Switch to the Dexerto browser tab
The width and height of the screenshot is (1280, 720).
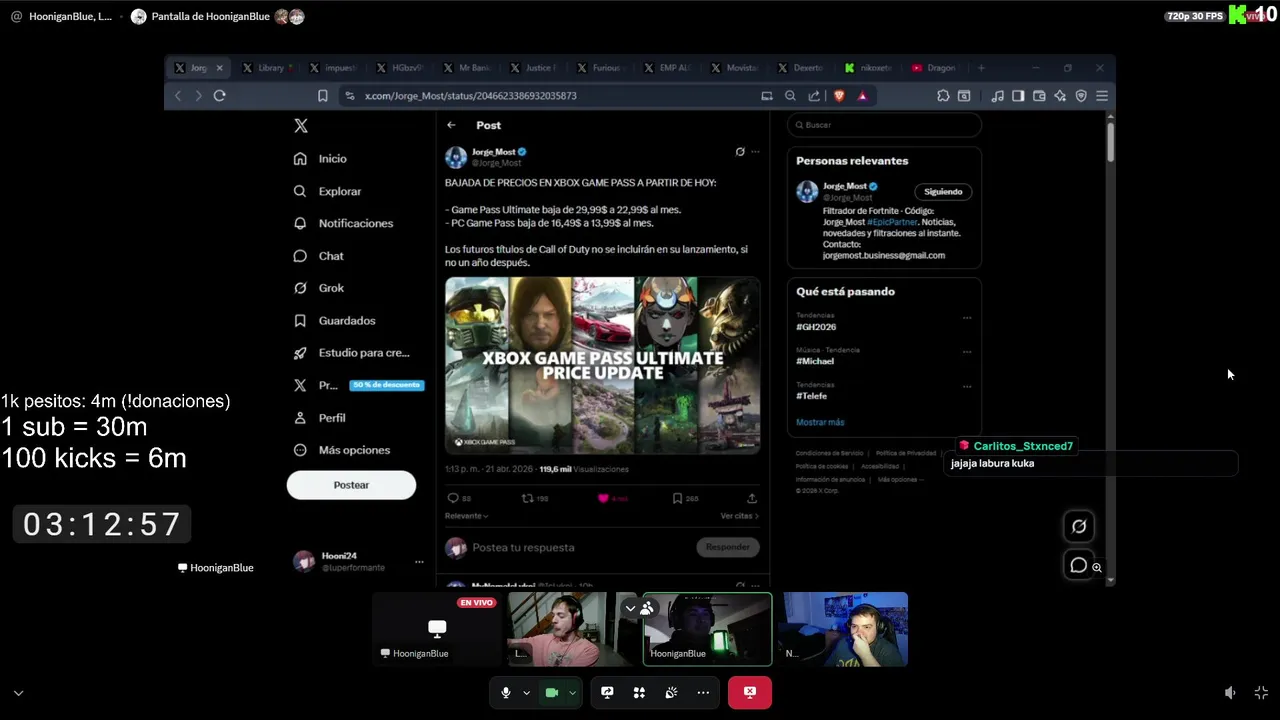[x=803, y=68]
